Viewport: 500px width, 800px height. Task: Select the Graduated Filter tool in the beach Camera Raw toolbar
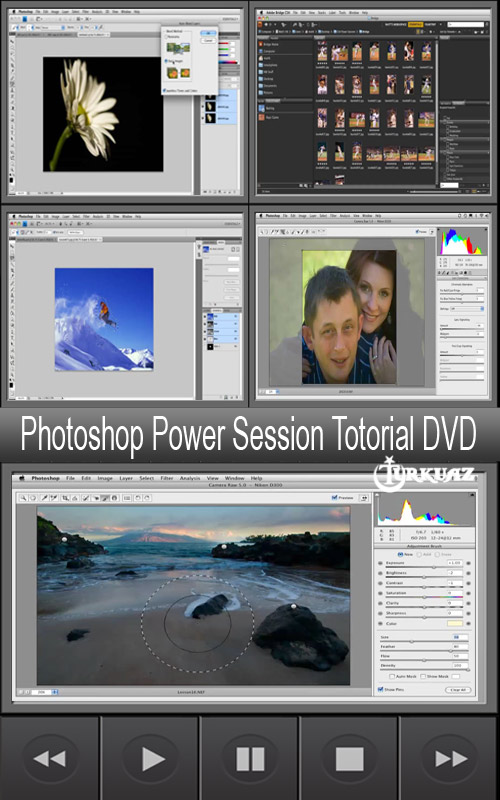pos(114,497)
